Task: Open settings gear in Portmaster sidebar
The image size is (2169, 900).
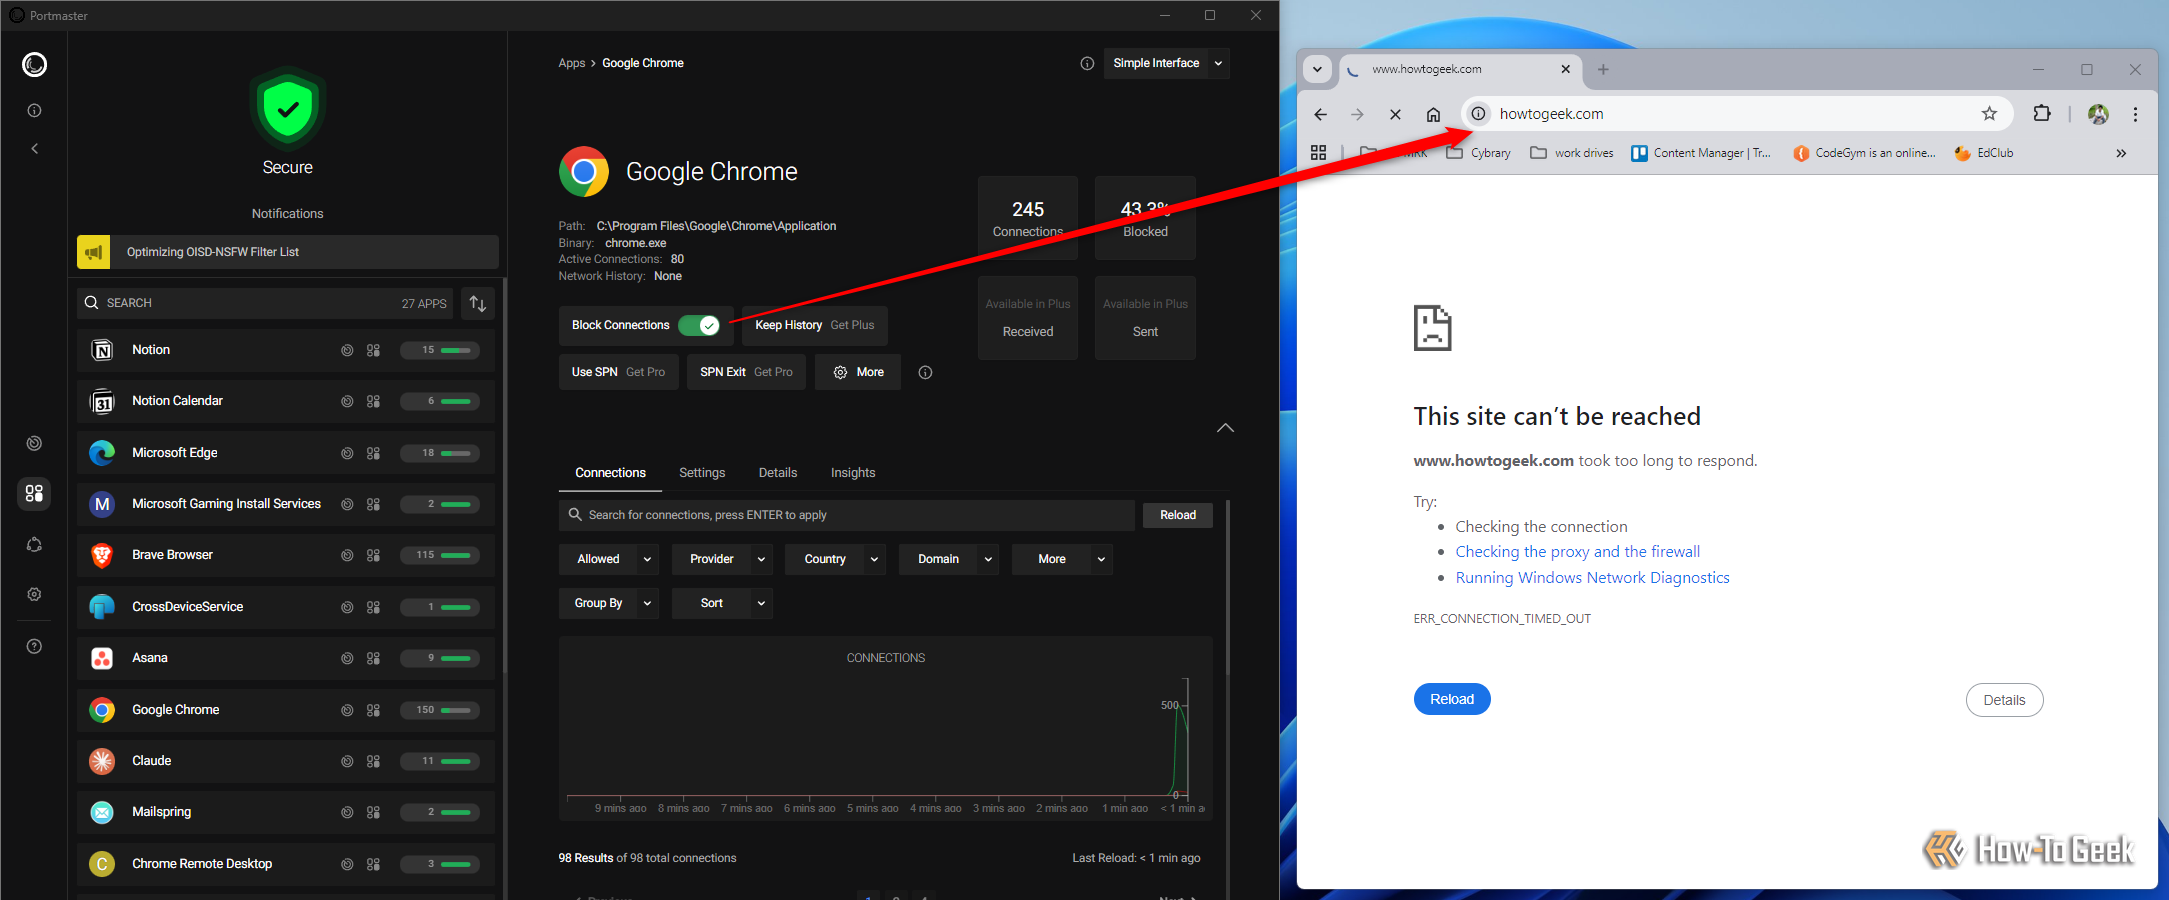Action: click(34, 594)
